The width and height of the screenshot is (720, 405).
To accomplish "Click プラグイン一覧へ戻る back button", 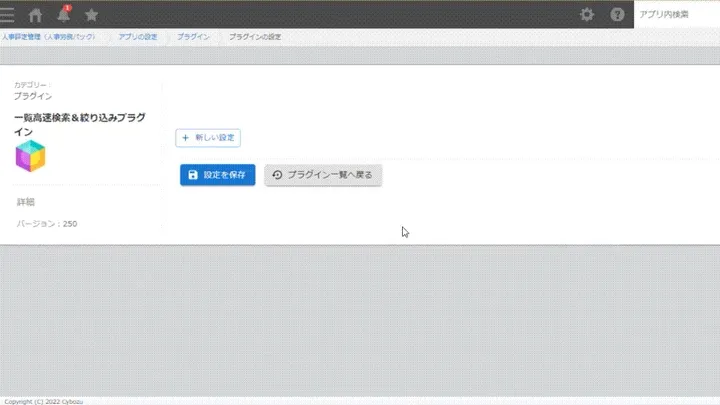I will [x=323, y=175].
